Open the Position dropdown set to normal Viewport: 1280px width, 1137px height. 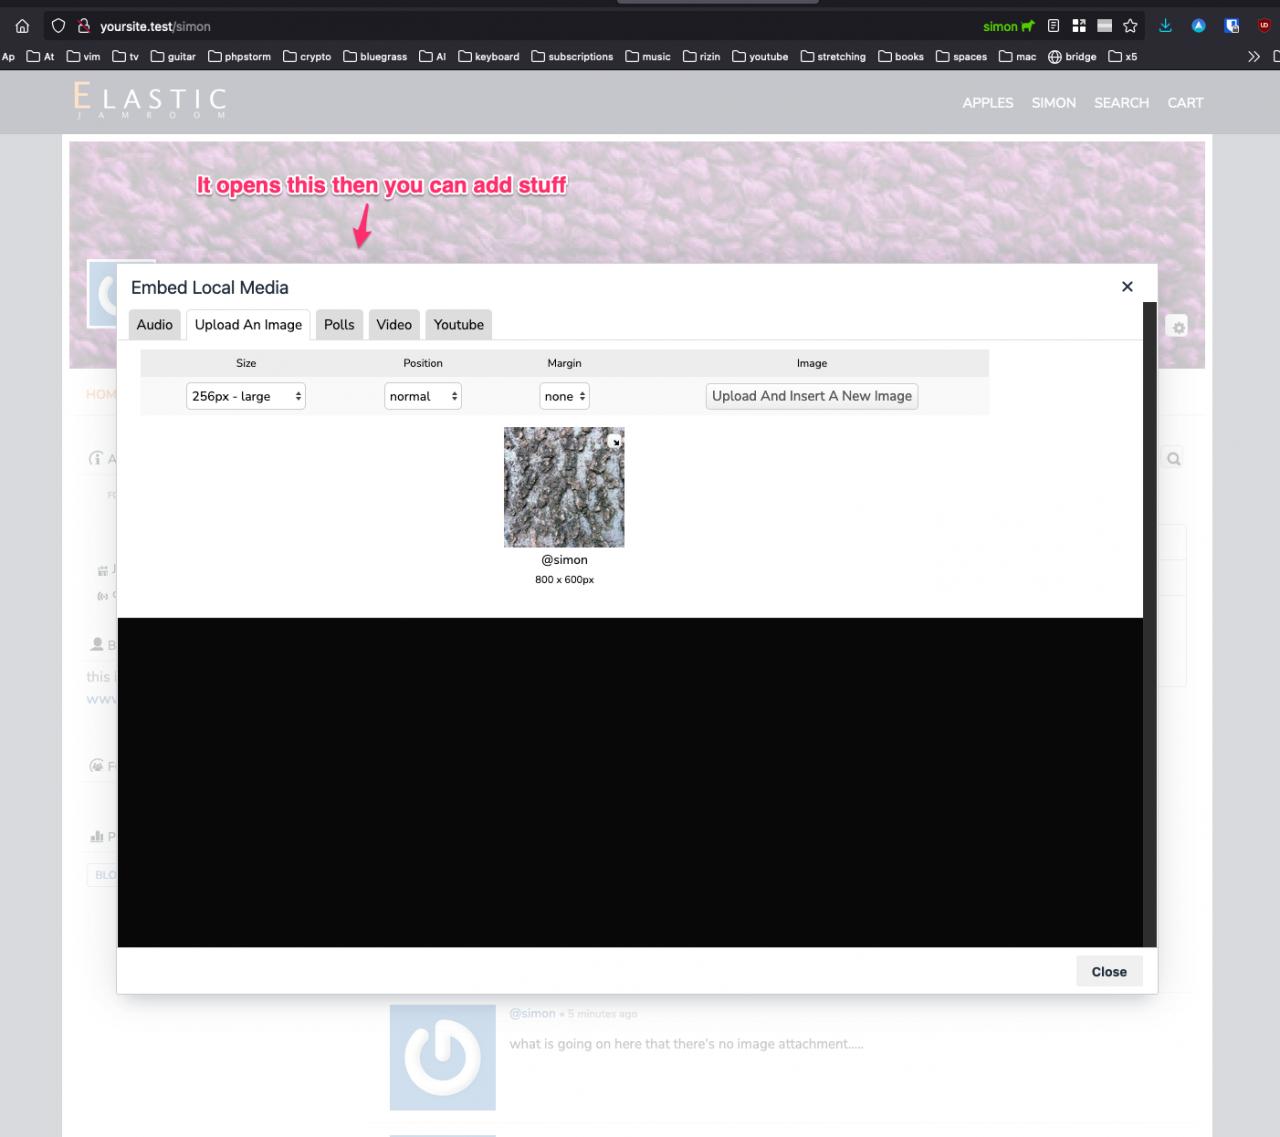[423, 396]
